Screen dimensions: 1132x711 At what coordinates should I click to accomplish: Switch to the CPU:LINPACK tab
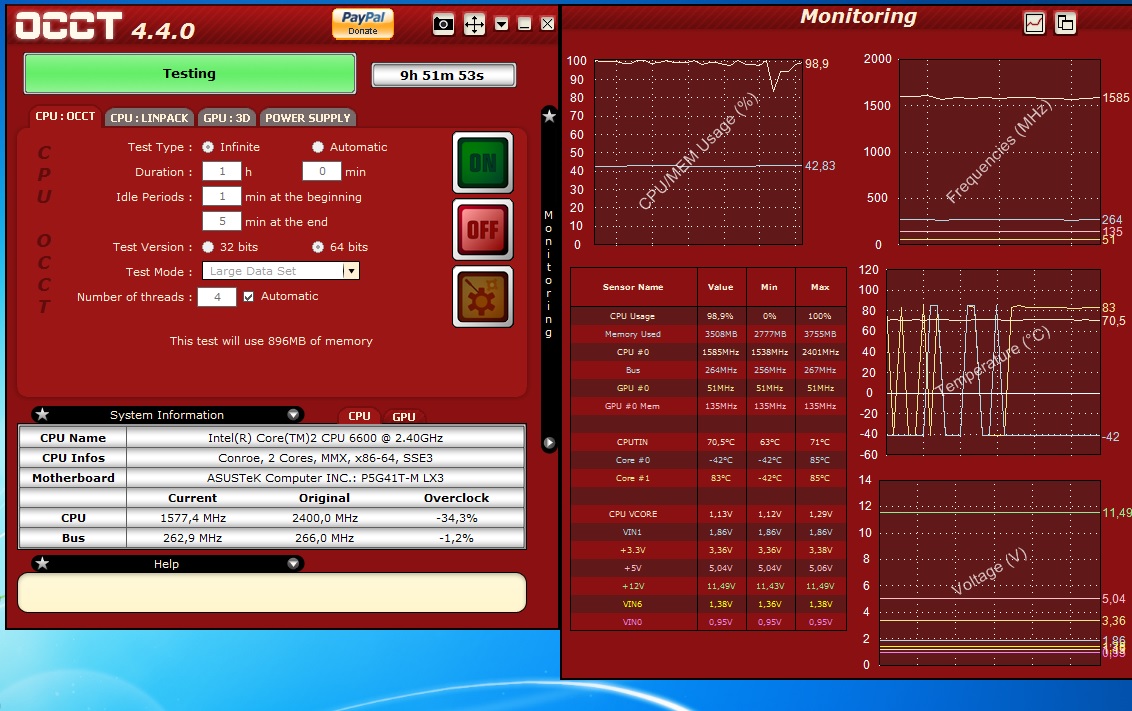click(x=149, y=118)
